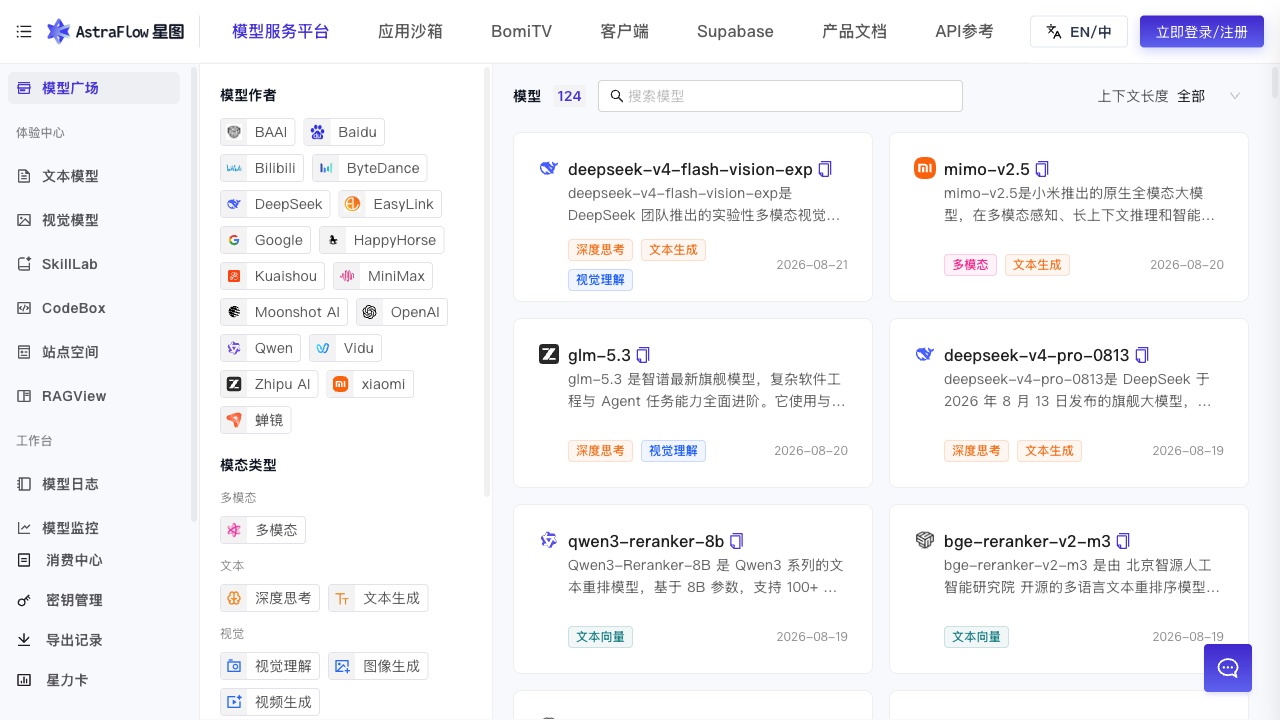Copy the bge-reranker-v2-m3 model name

tap(1123, 541)
